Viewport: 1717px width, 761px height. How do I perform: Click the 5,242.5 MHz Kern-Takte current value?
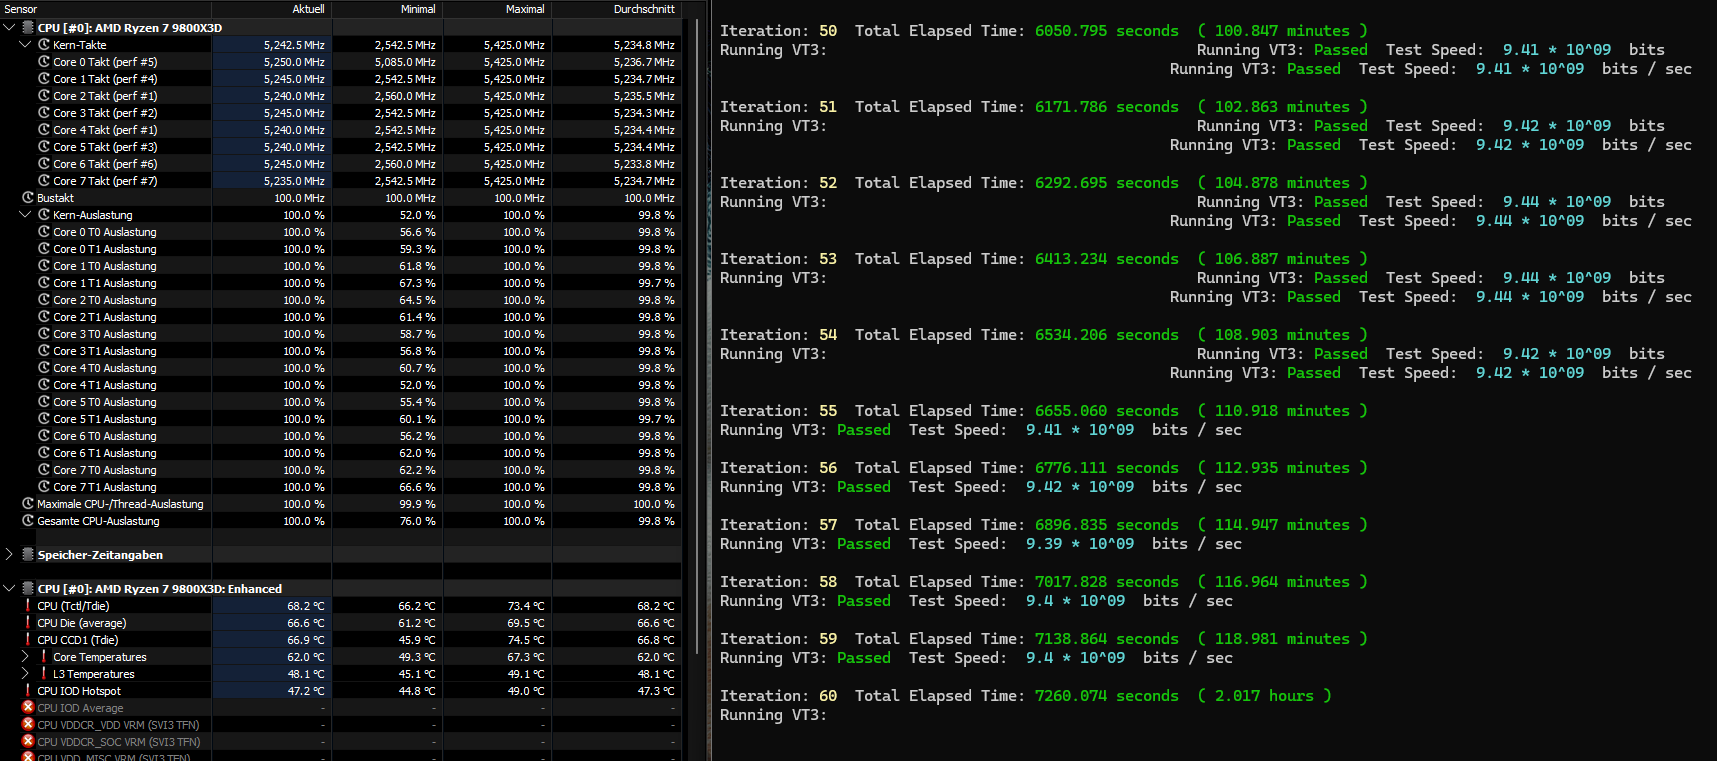[x=294, y=45]
